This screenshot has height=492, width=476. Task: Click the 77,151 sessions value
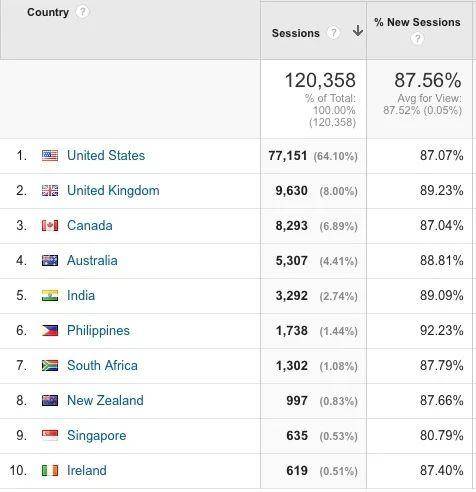(288, 156)
